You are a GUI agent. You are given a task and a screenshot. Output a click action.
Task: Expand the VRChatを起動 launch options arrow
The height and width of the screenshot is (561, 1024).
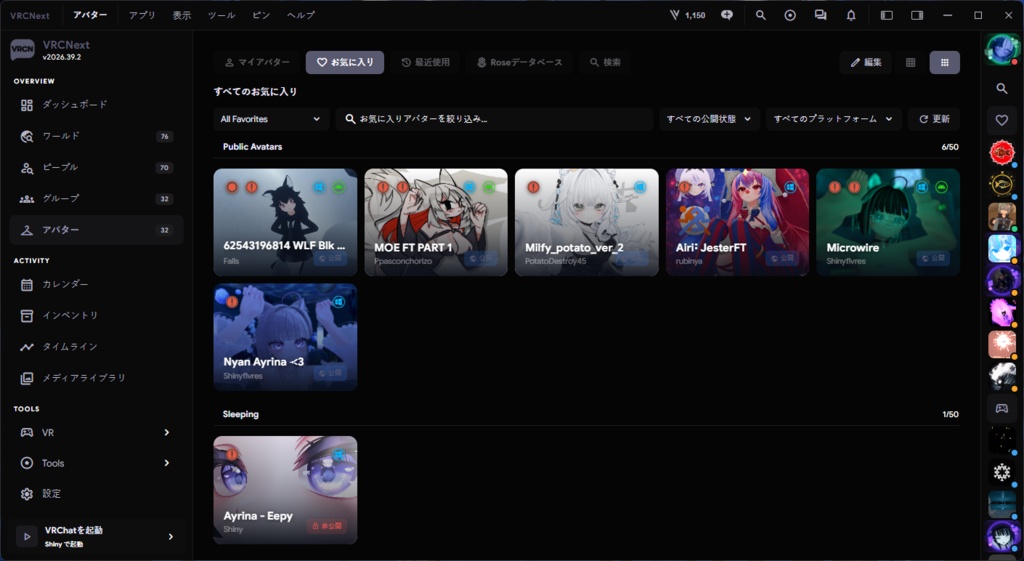170,536
